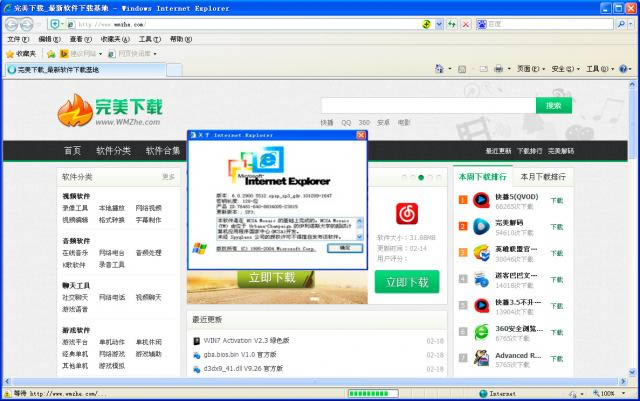The height and width of the screenshot is (401, 640).
Task: Select the 本周下载排行 tab
Action: tap(482, 177)
